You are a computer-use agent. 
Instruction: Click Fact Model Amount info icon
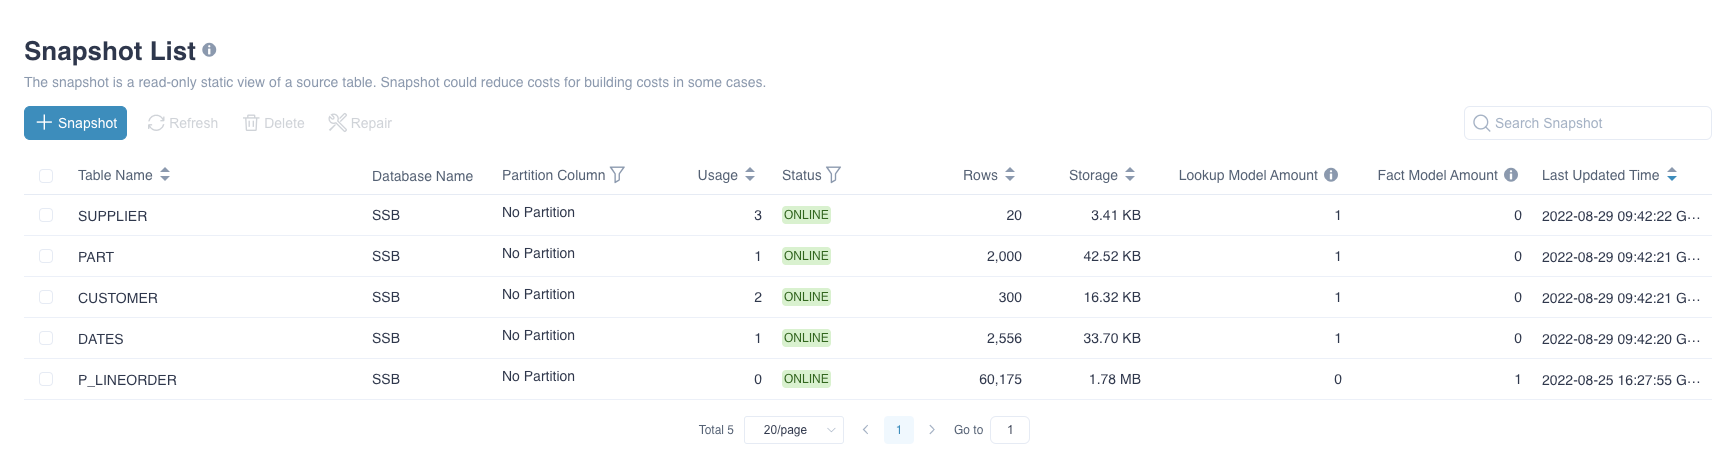[1511, 175]
